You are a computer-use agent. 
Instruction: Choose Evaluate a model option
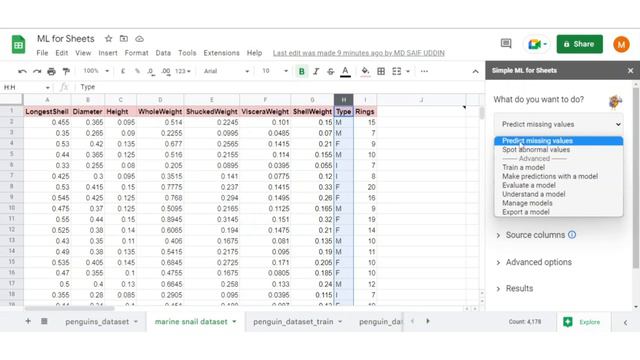(x=529, y=185)
